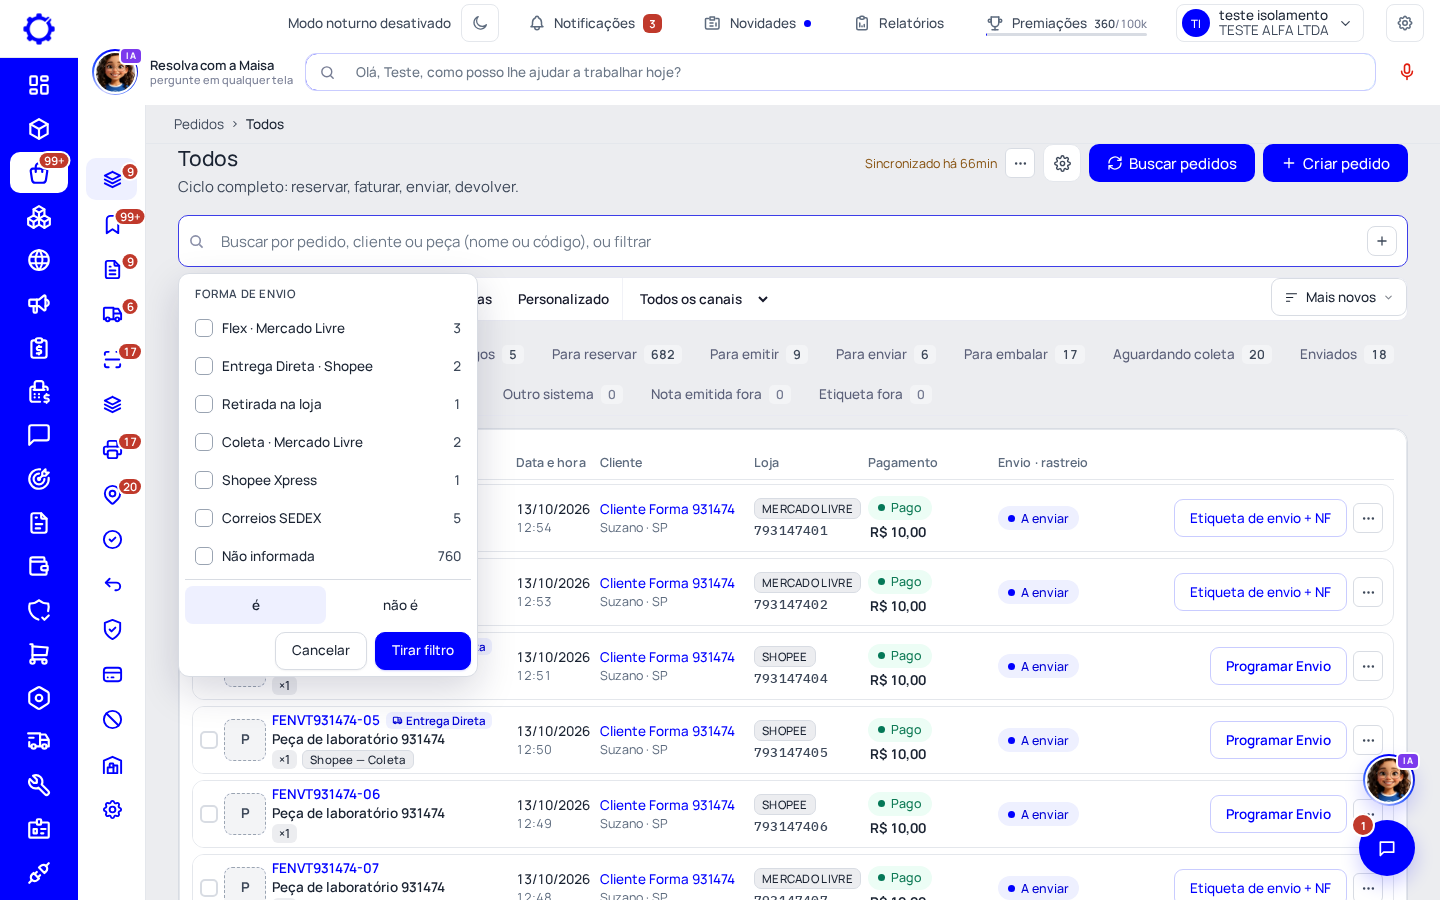This screenshot has width=1440, height=900.
Task: Click Criar pedido button
Action: 1335,163
